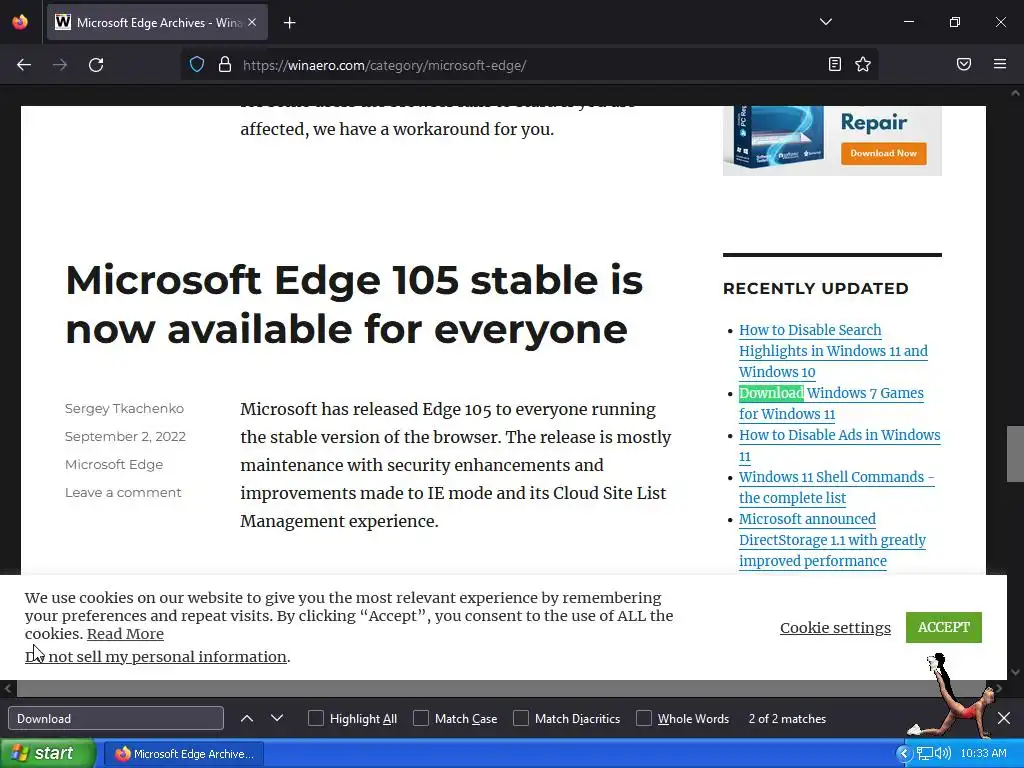Enable Whole Words checkbox
Image resolution: width=1024 pixels, height=768 pixels.
[x=644, y=718]
